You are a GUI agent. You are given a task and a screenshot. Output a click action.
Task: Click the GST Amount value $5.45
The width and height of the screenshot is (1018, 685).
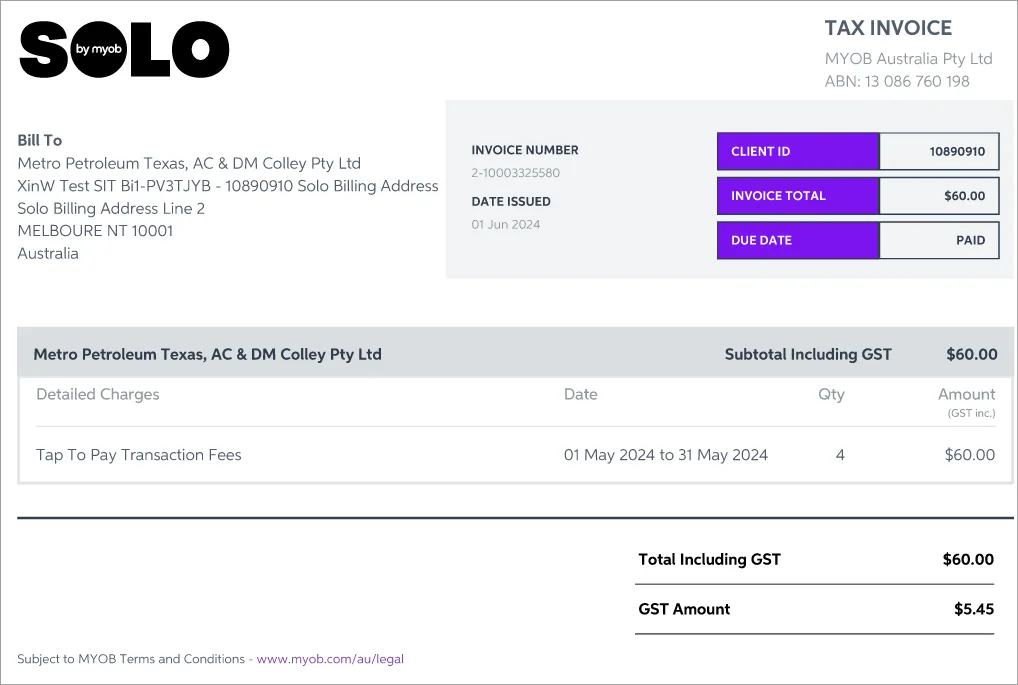click(974, 609)
